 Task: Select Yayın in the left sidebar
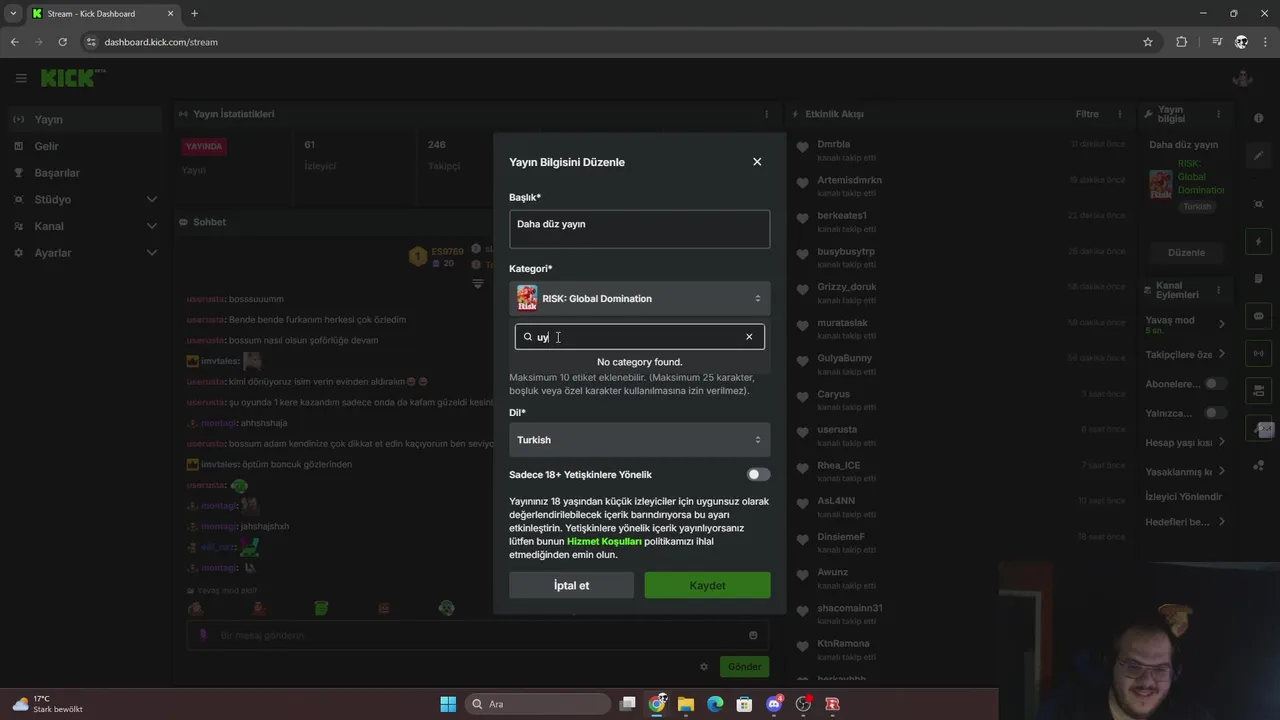click(85, 119)
